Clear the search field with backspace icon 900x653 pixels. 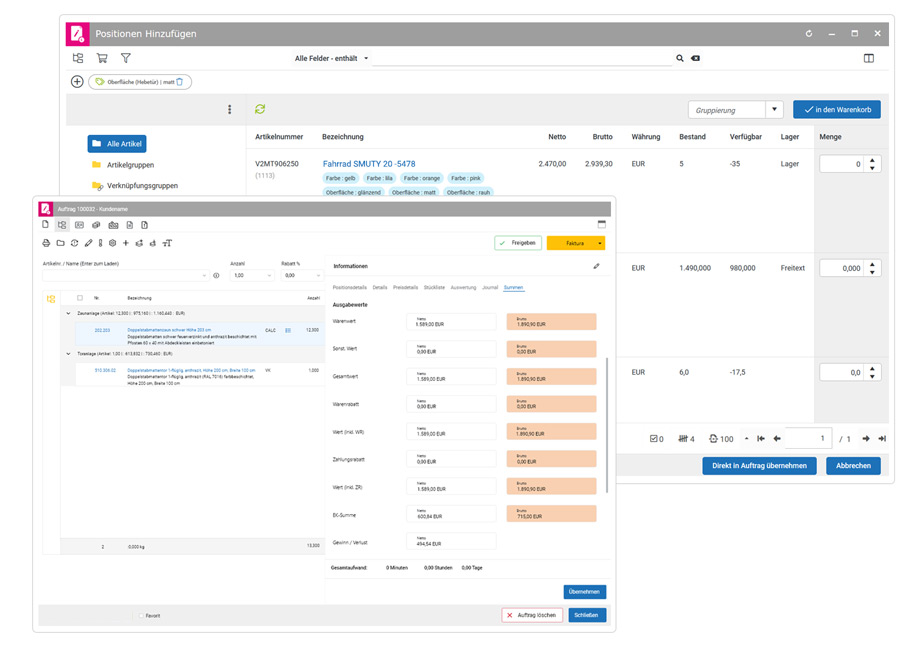(696, 59)
